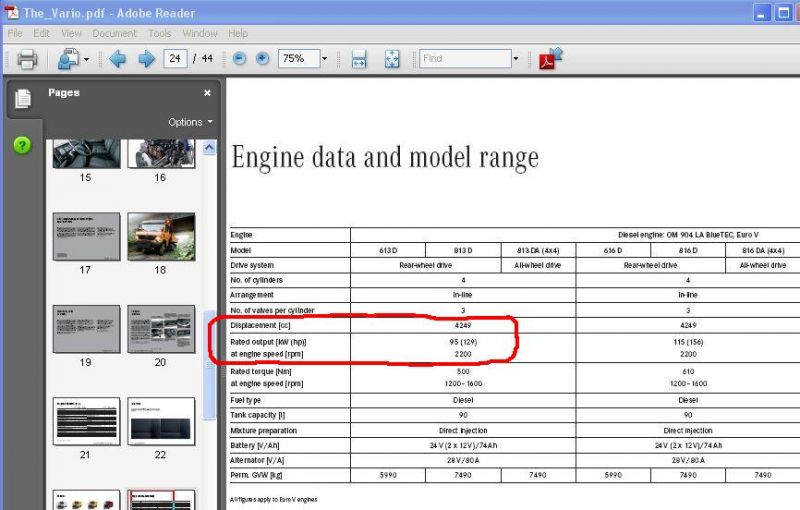
Task: Go to next page with right arrow
Action: coord(146,59)
